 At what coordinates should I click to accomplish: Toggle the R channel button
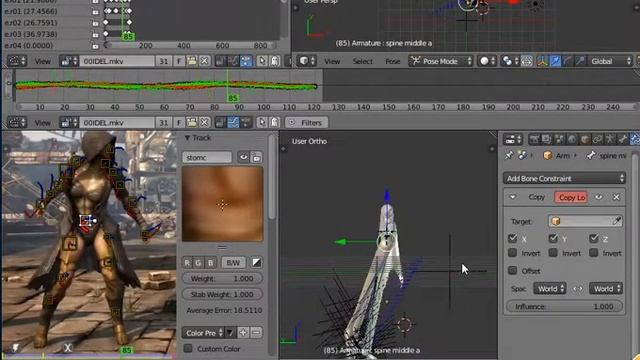click(x=187, y=262)
